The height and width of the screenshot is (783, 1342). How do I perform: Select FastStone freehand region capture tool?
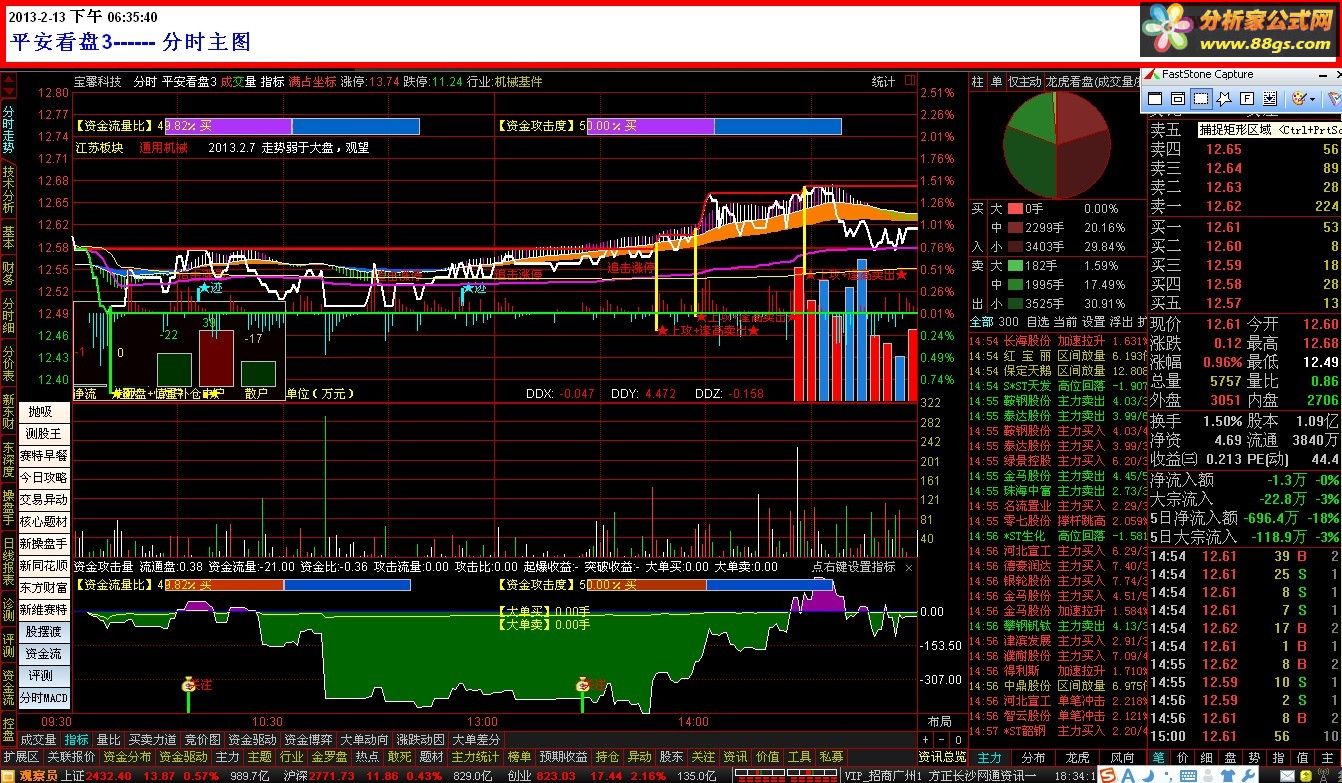tap(1224, 98)
